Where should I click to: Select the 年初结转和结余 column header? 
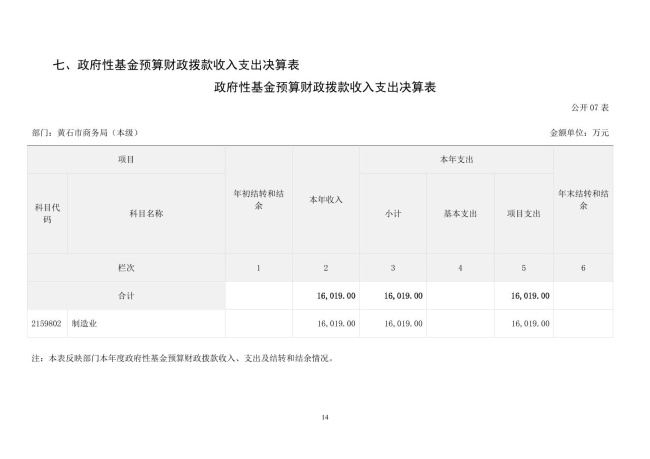[258, 199]
